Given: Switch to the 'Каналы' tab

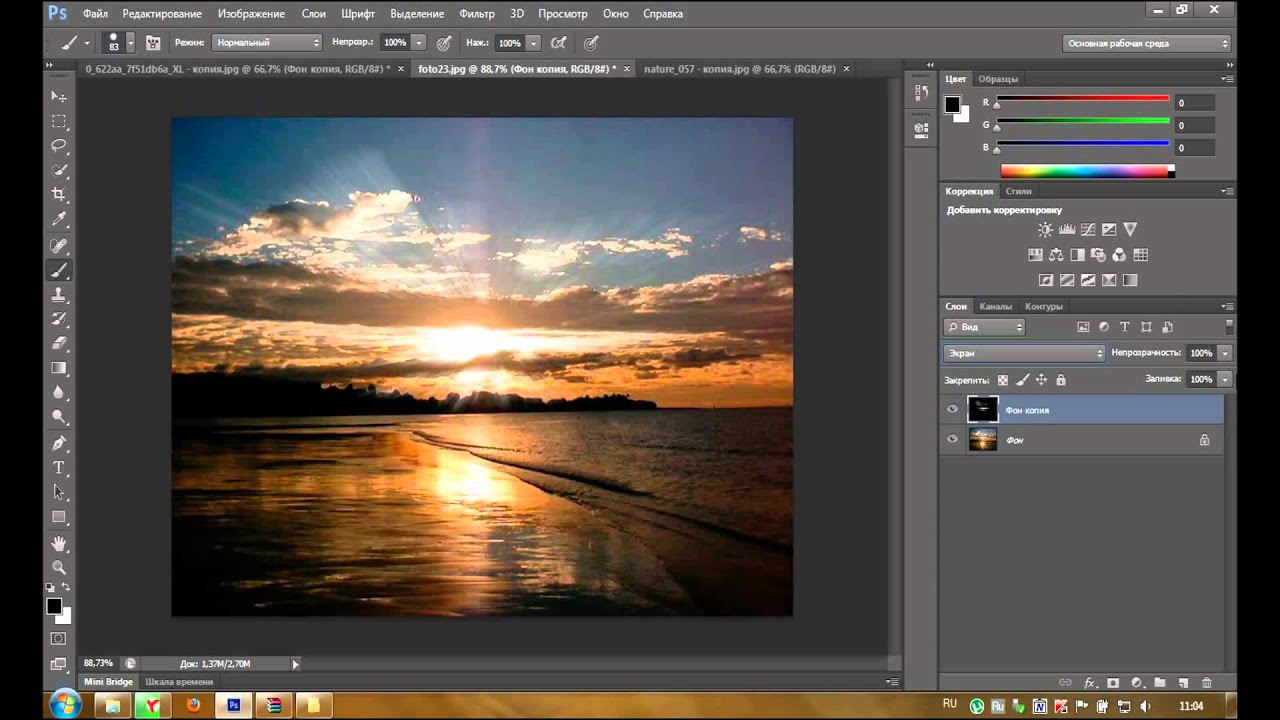Looking at the screenshot, I should pyautogui.click(x=995, y=306).
